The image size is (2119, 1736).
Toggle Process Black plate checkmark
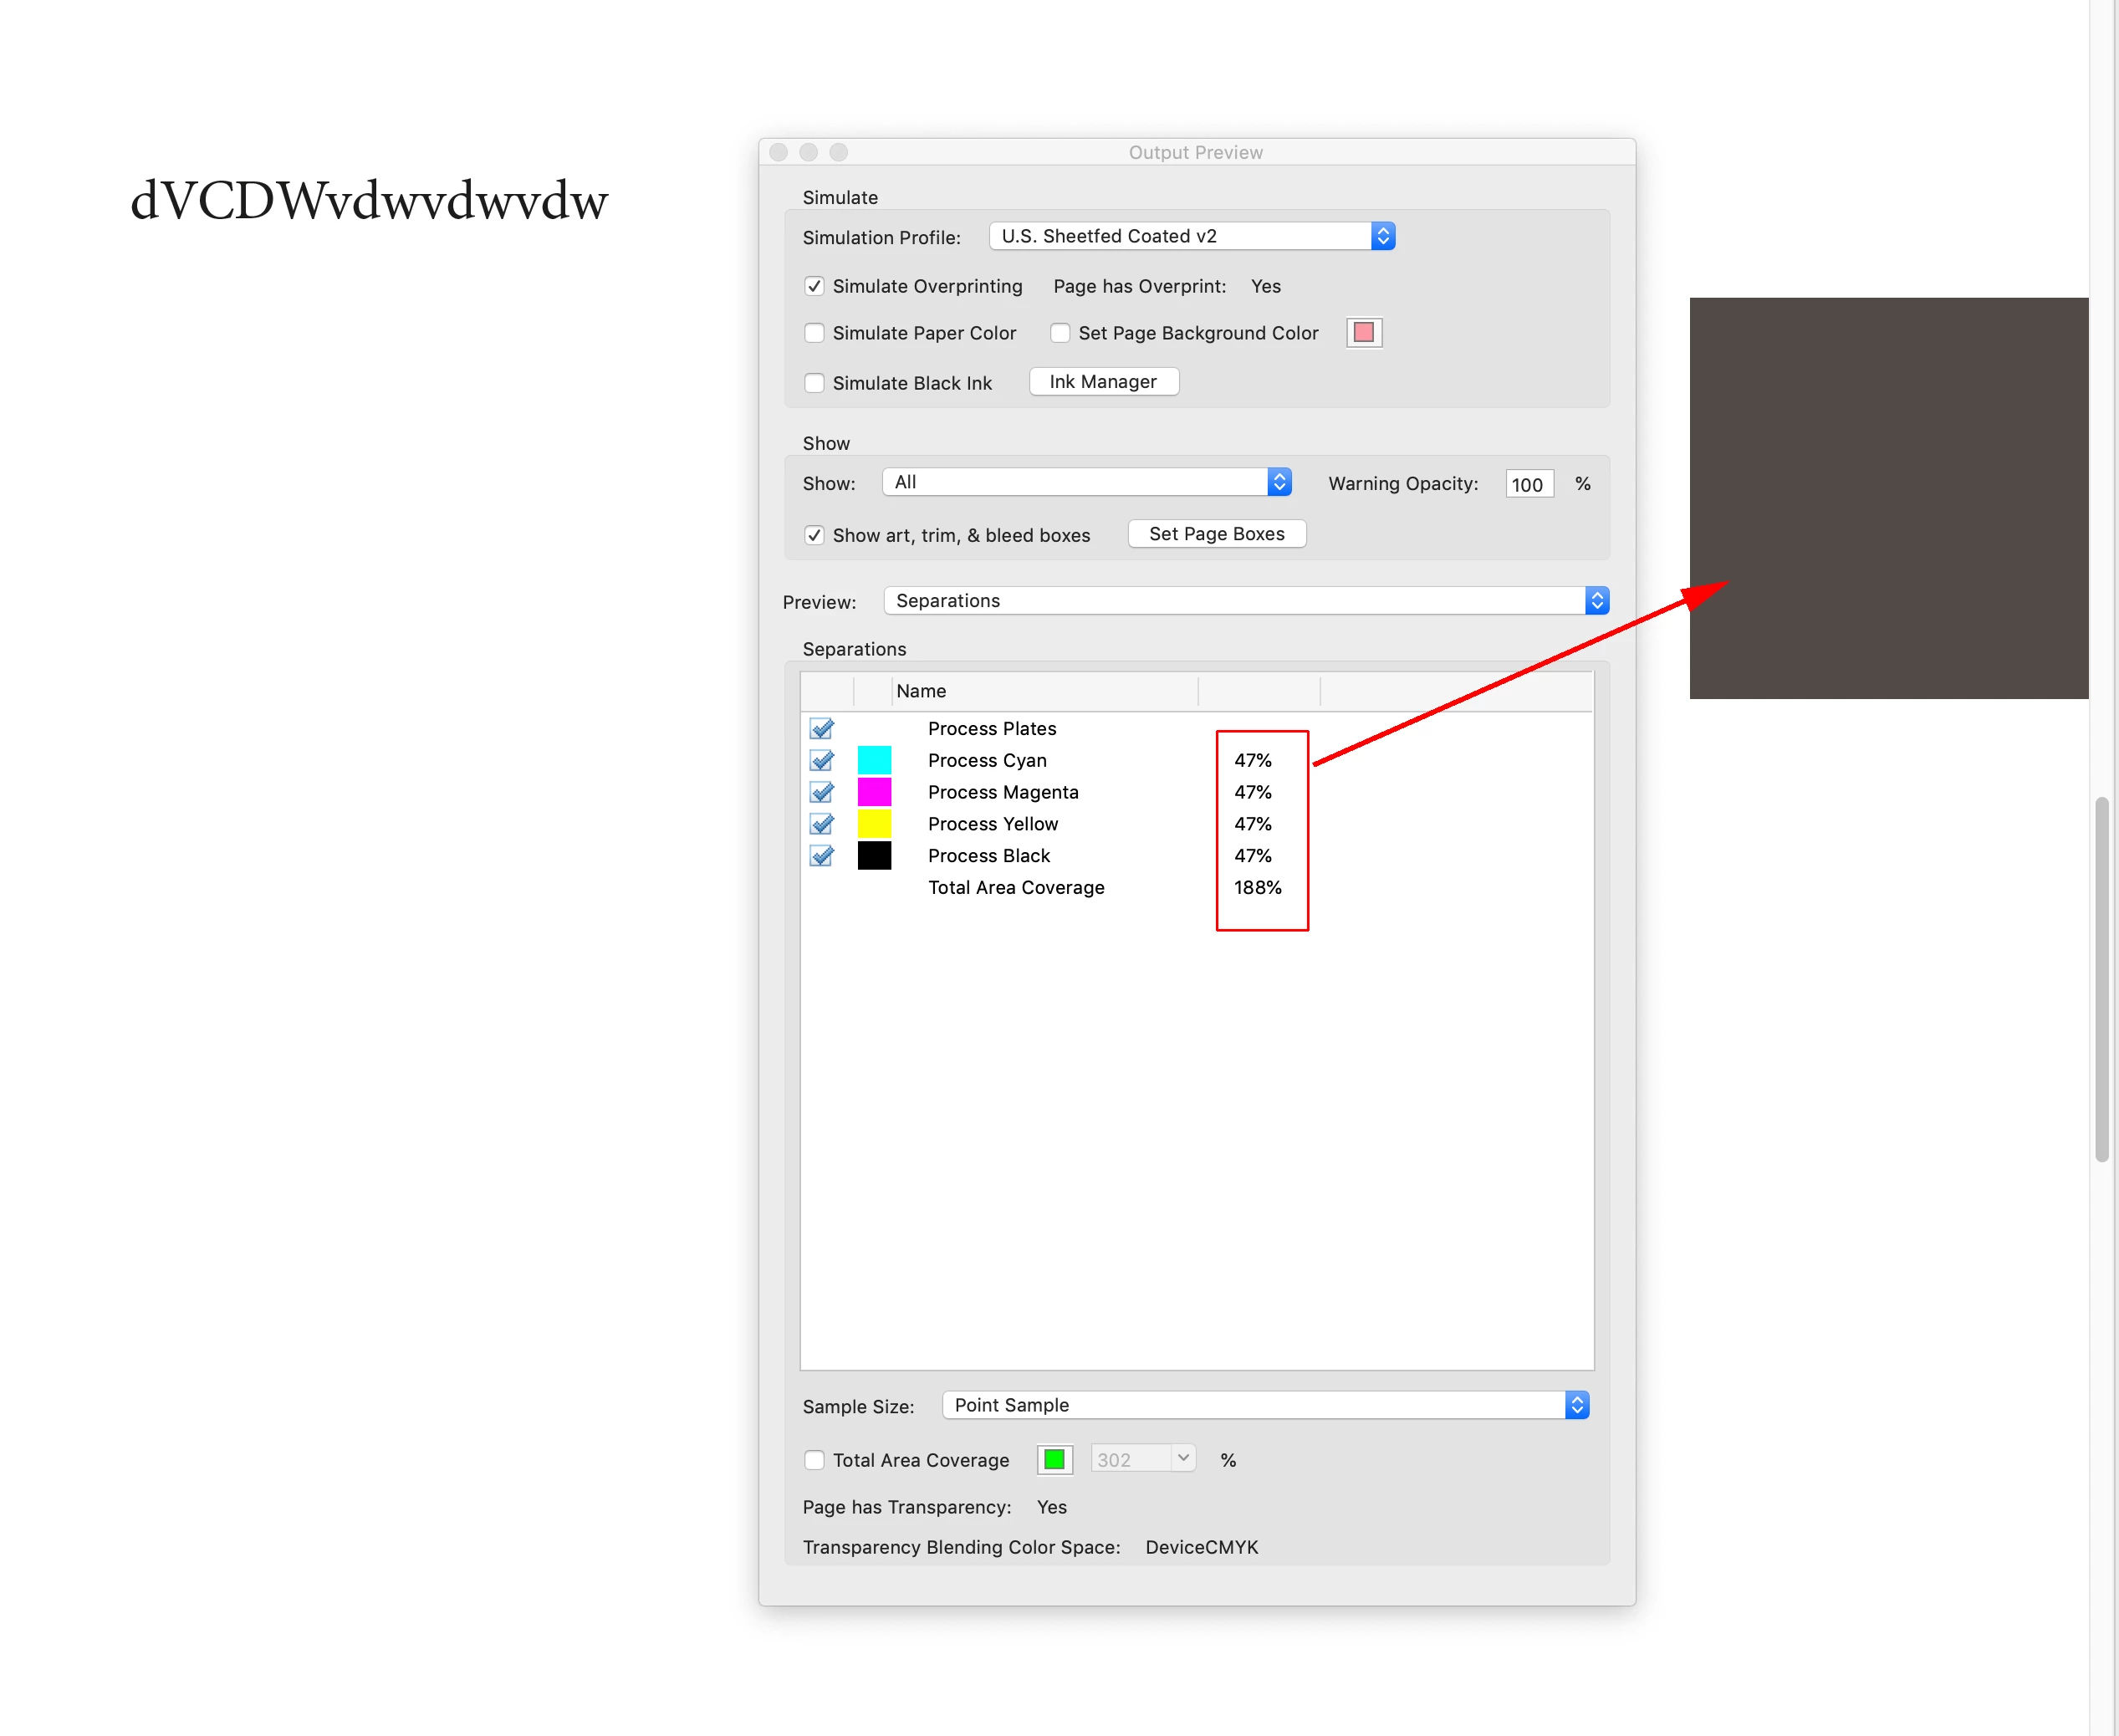tap(822, 856)
